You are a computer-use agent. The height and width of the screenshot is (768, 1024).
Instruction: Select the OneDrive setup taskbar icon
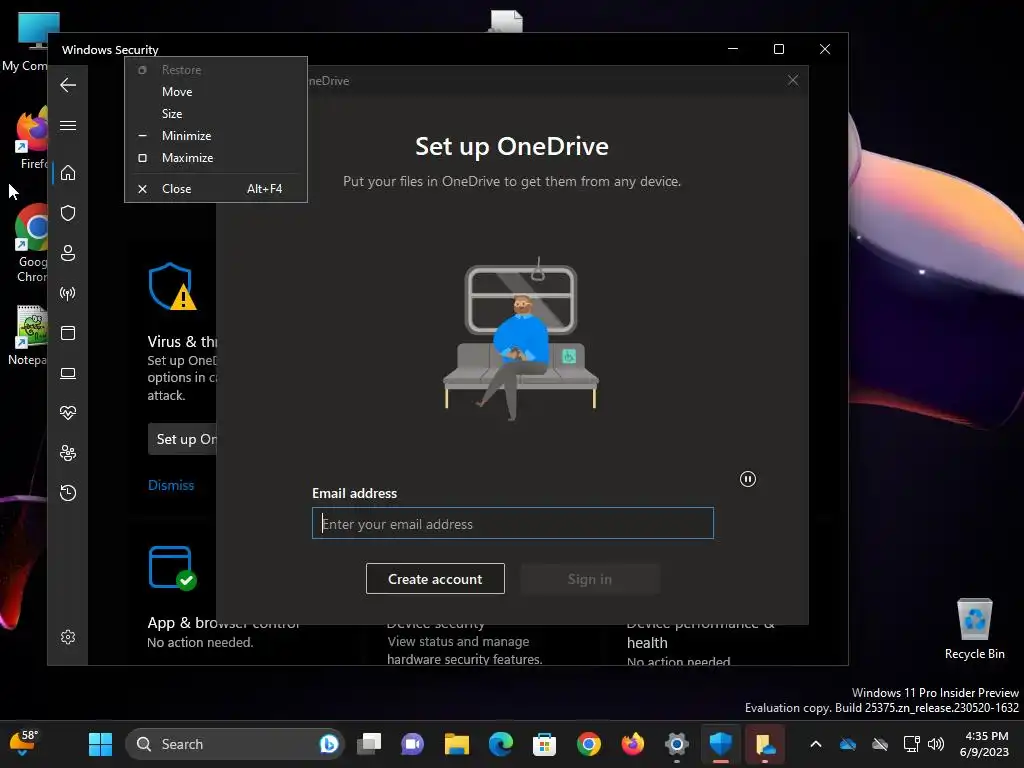click(x=765, y=744)
